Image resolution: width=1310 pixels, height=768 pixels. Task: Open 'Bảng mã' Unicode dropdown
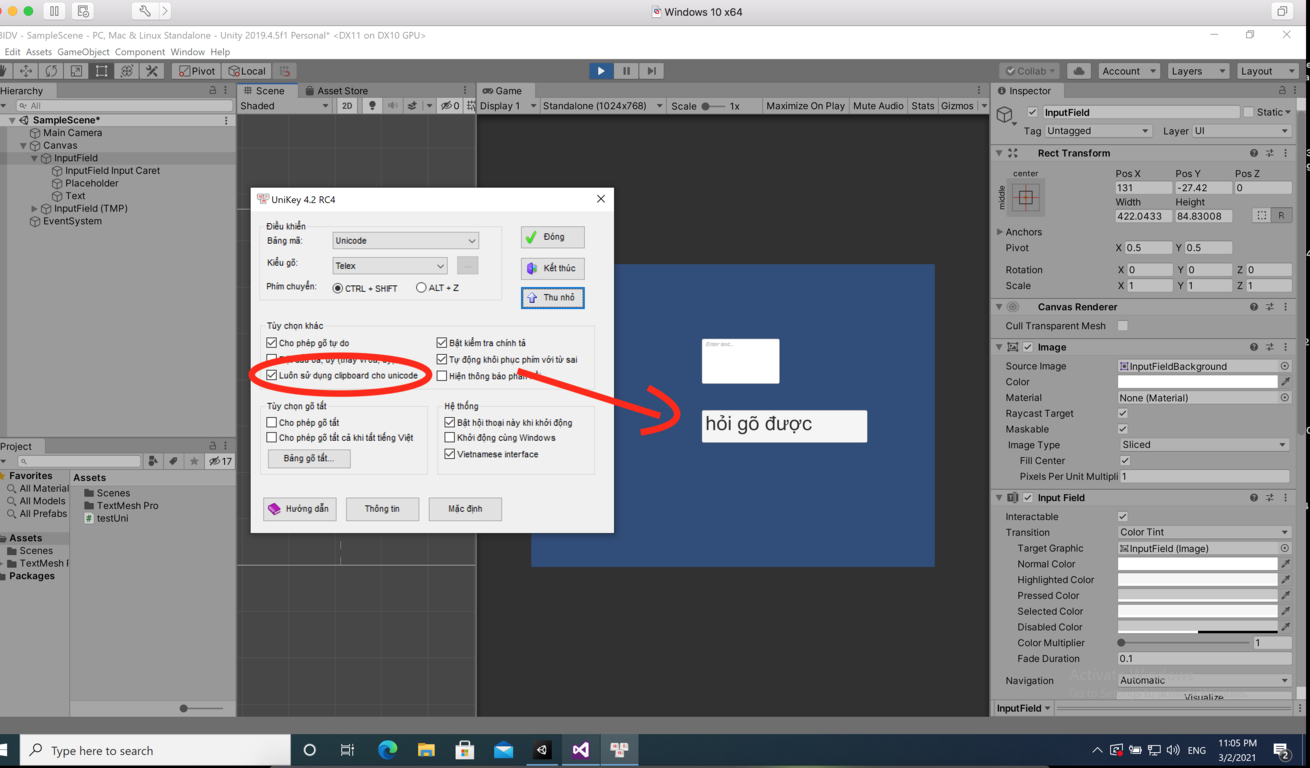coord(406,241)
